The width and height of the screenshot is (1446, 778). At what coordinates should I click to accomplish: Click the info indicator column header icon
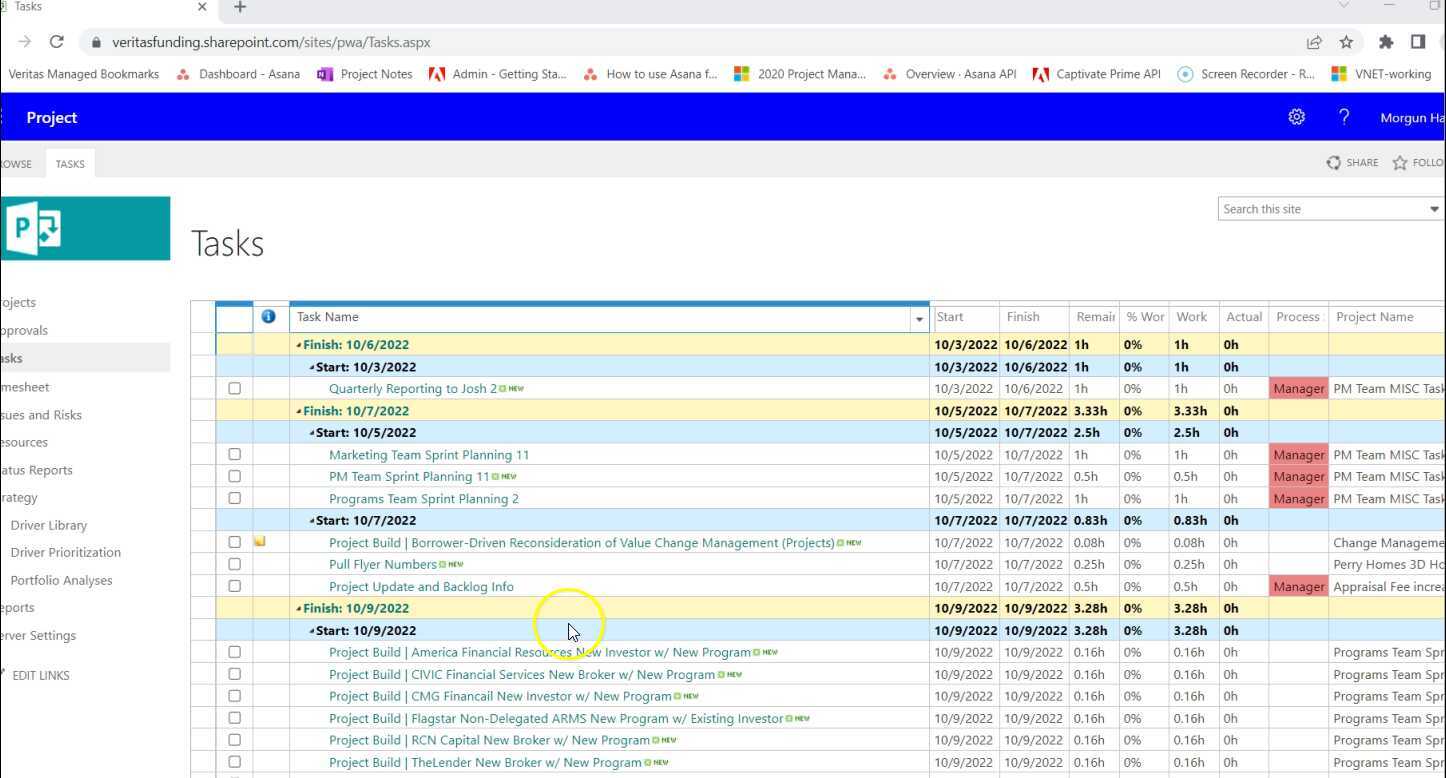268,317
